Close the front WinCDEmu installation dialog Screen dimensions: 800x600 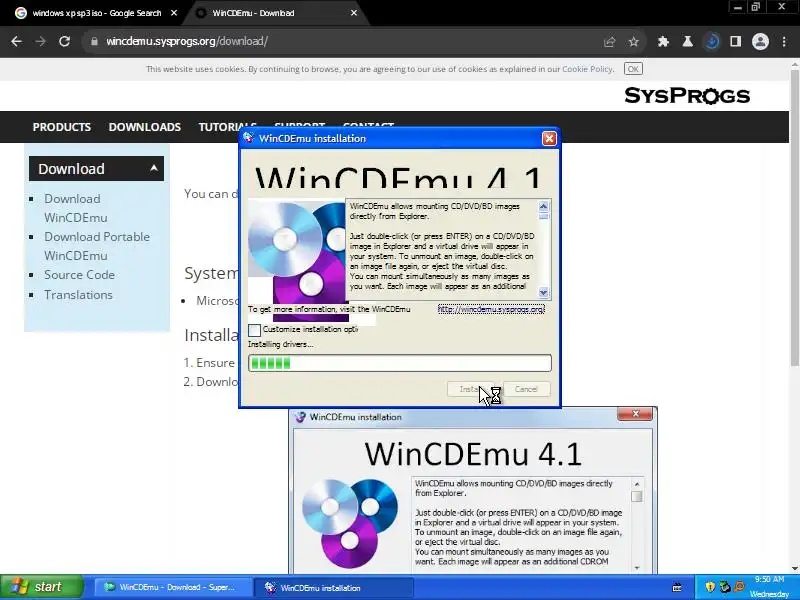(x=549, y=138)
